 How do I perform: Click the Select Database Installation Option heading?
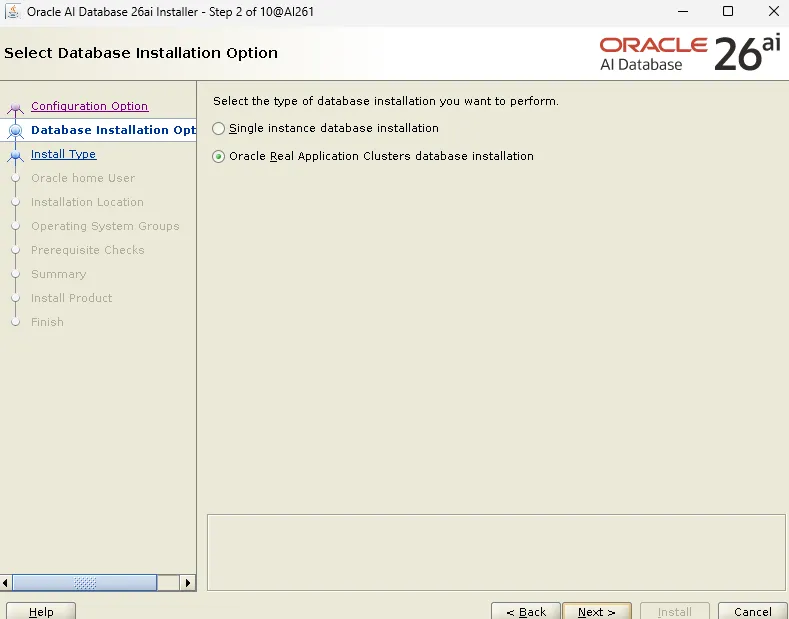click(x=141, y=53)
